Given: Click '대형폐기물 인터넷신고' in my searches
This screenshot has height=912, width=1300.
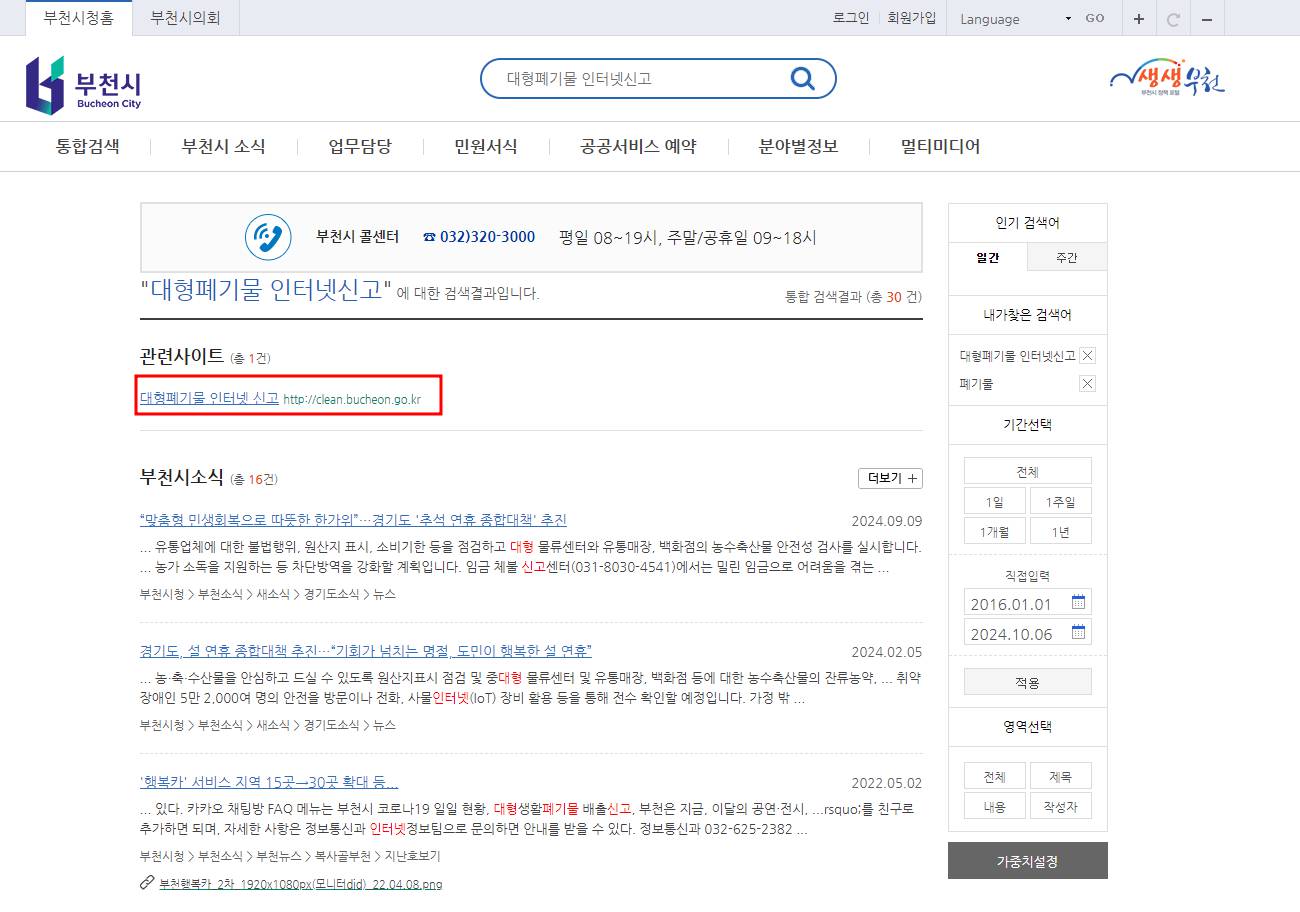Looking at the screenshot, I should click(x=1017, y=355).
